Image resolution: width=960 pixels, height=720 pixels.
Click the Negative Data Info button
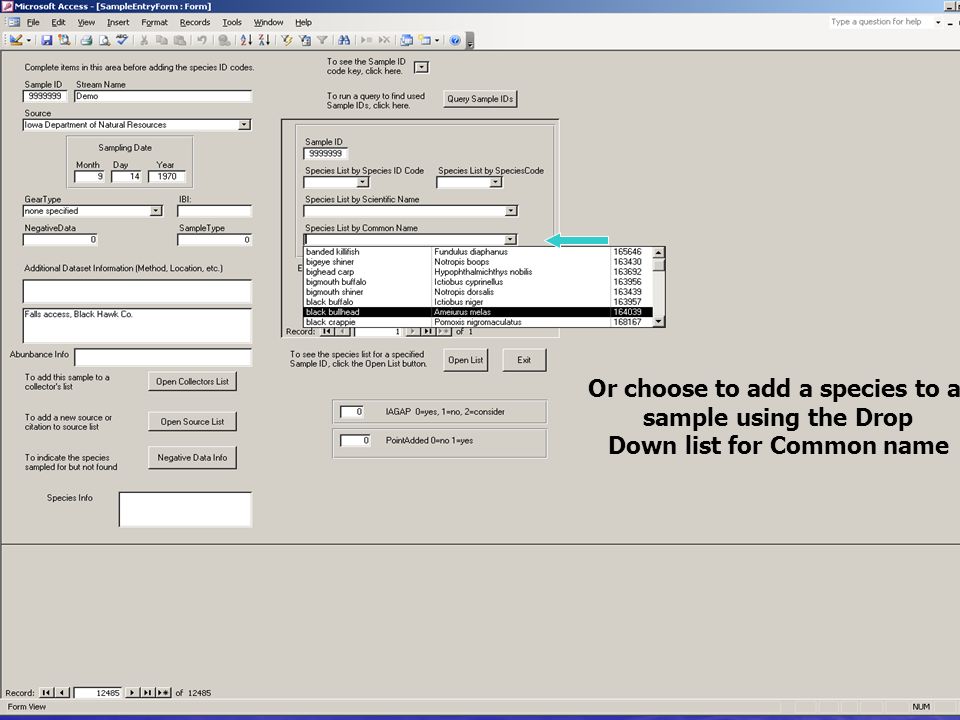[x=192, y=457]
